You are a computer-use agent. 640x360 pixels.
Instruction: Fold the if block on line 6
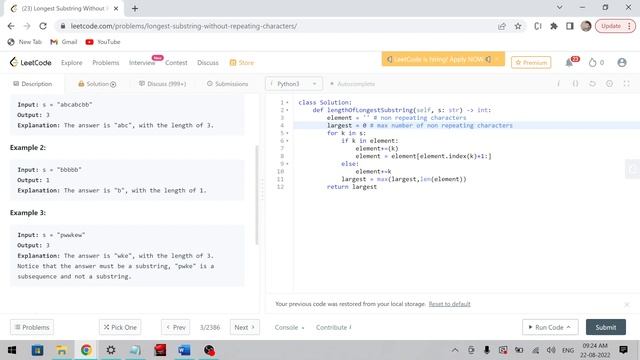click(x=287, y=141)
